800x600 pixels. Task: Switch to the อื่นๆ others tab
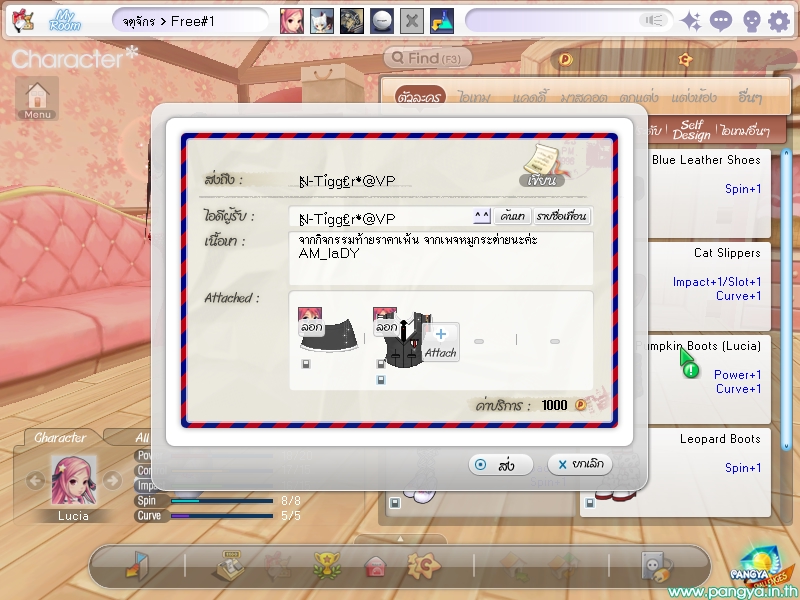(750, 97)
